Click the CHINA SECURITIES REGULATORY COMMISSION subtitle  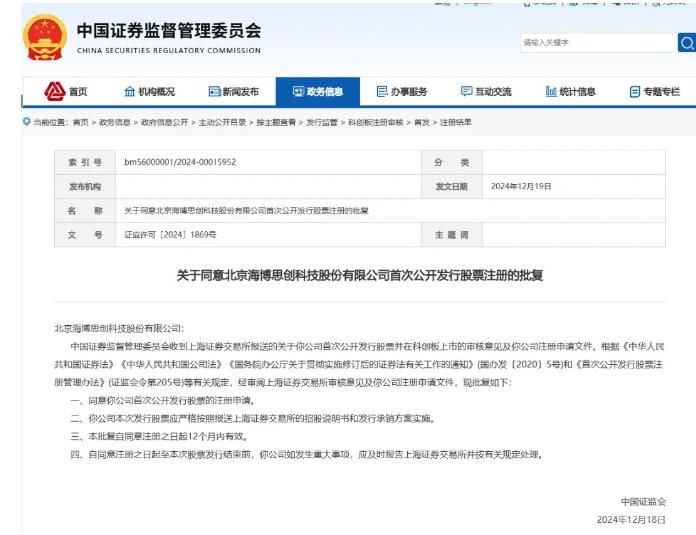click(x=169, y=51)
